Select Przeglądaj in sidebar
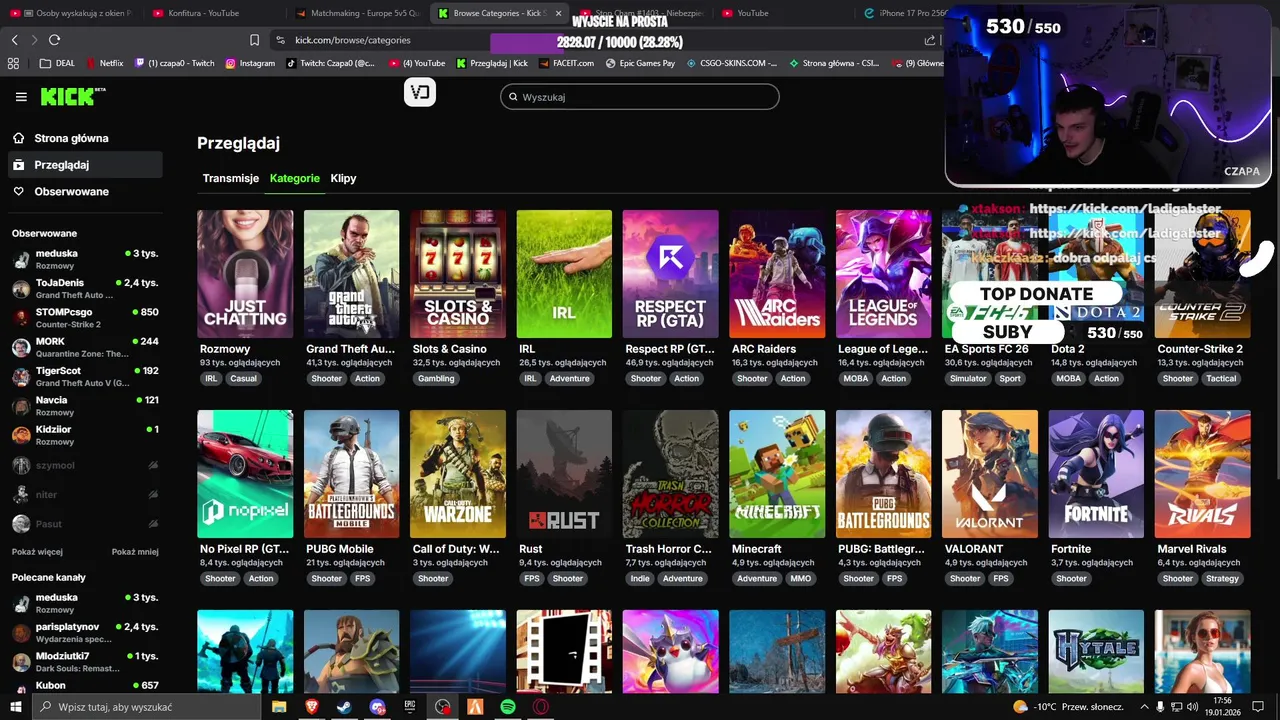The image size is (1280, 720). (84, 165)
